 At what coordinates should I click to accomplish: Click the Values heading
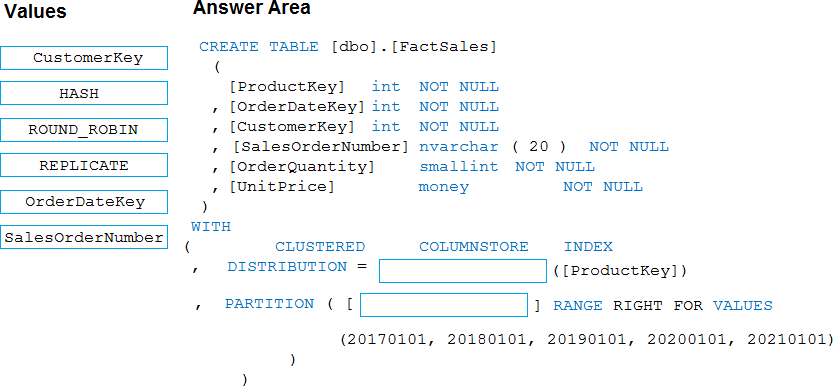pos(35,11)
